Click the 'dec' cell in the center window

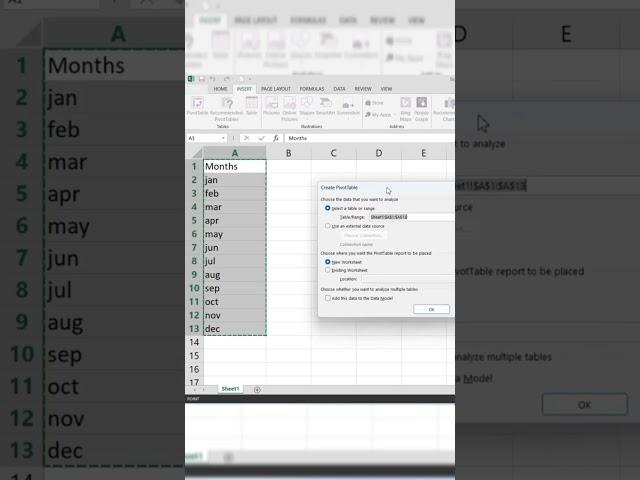tap(235, 329)
